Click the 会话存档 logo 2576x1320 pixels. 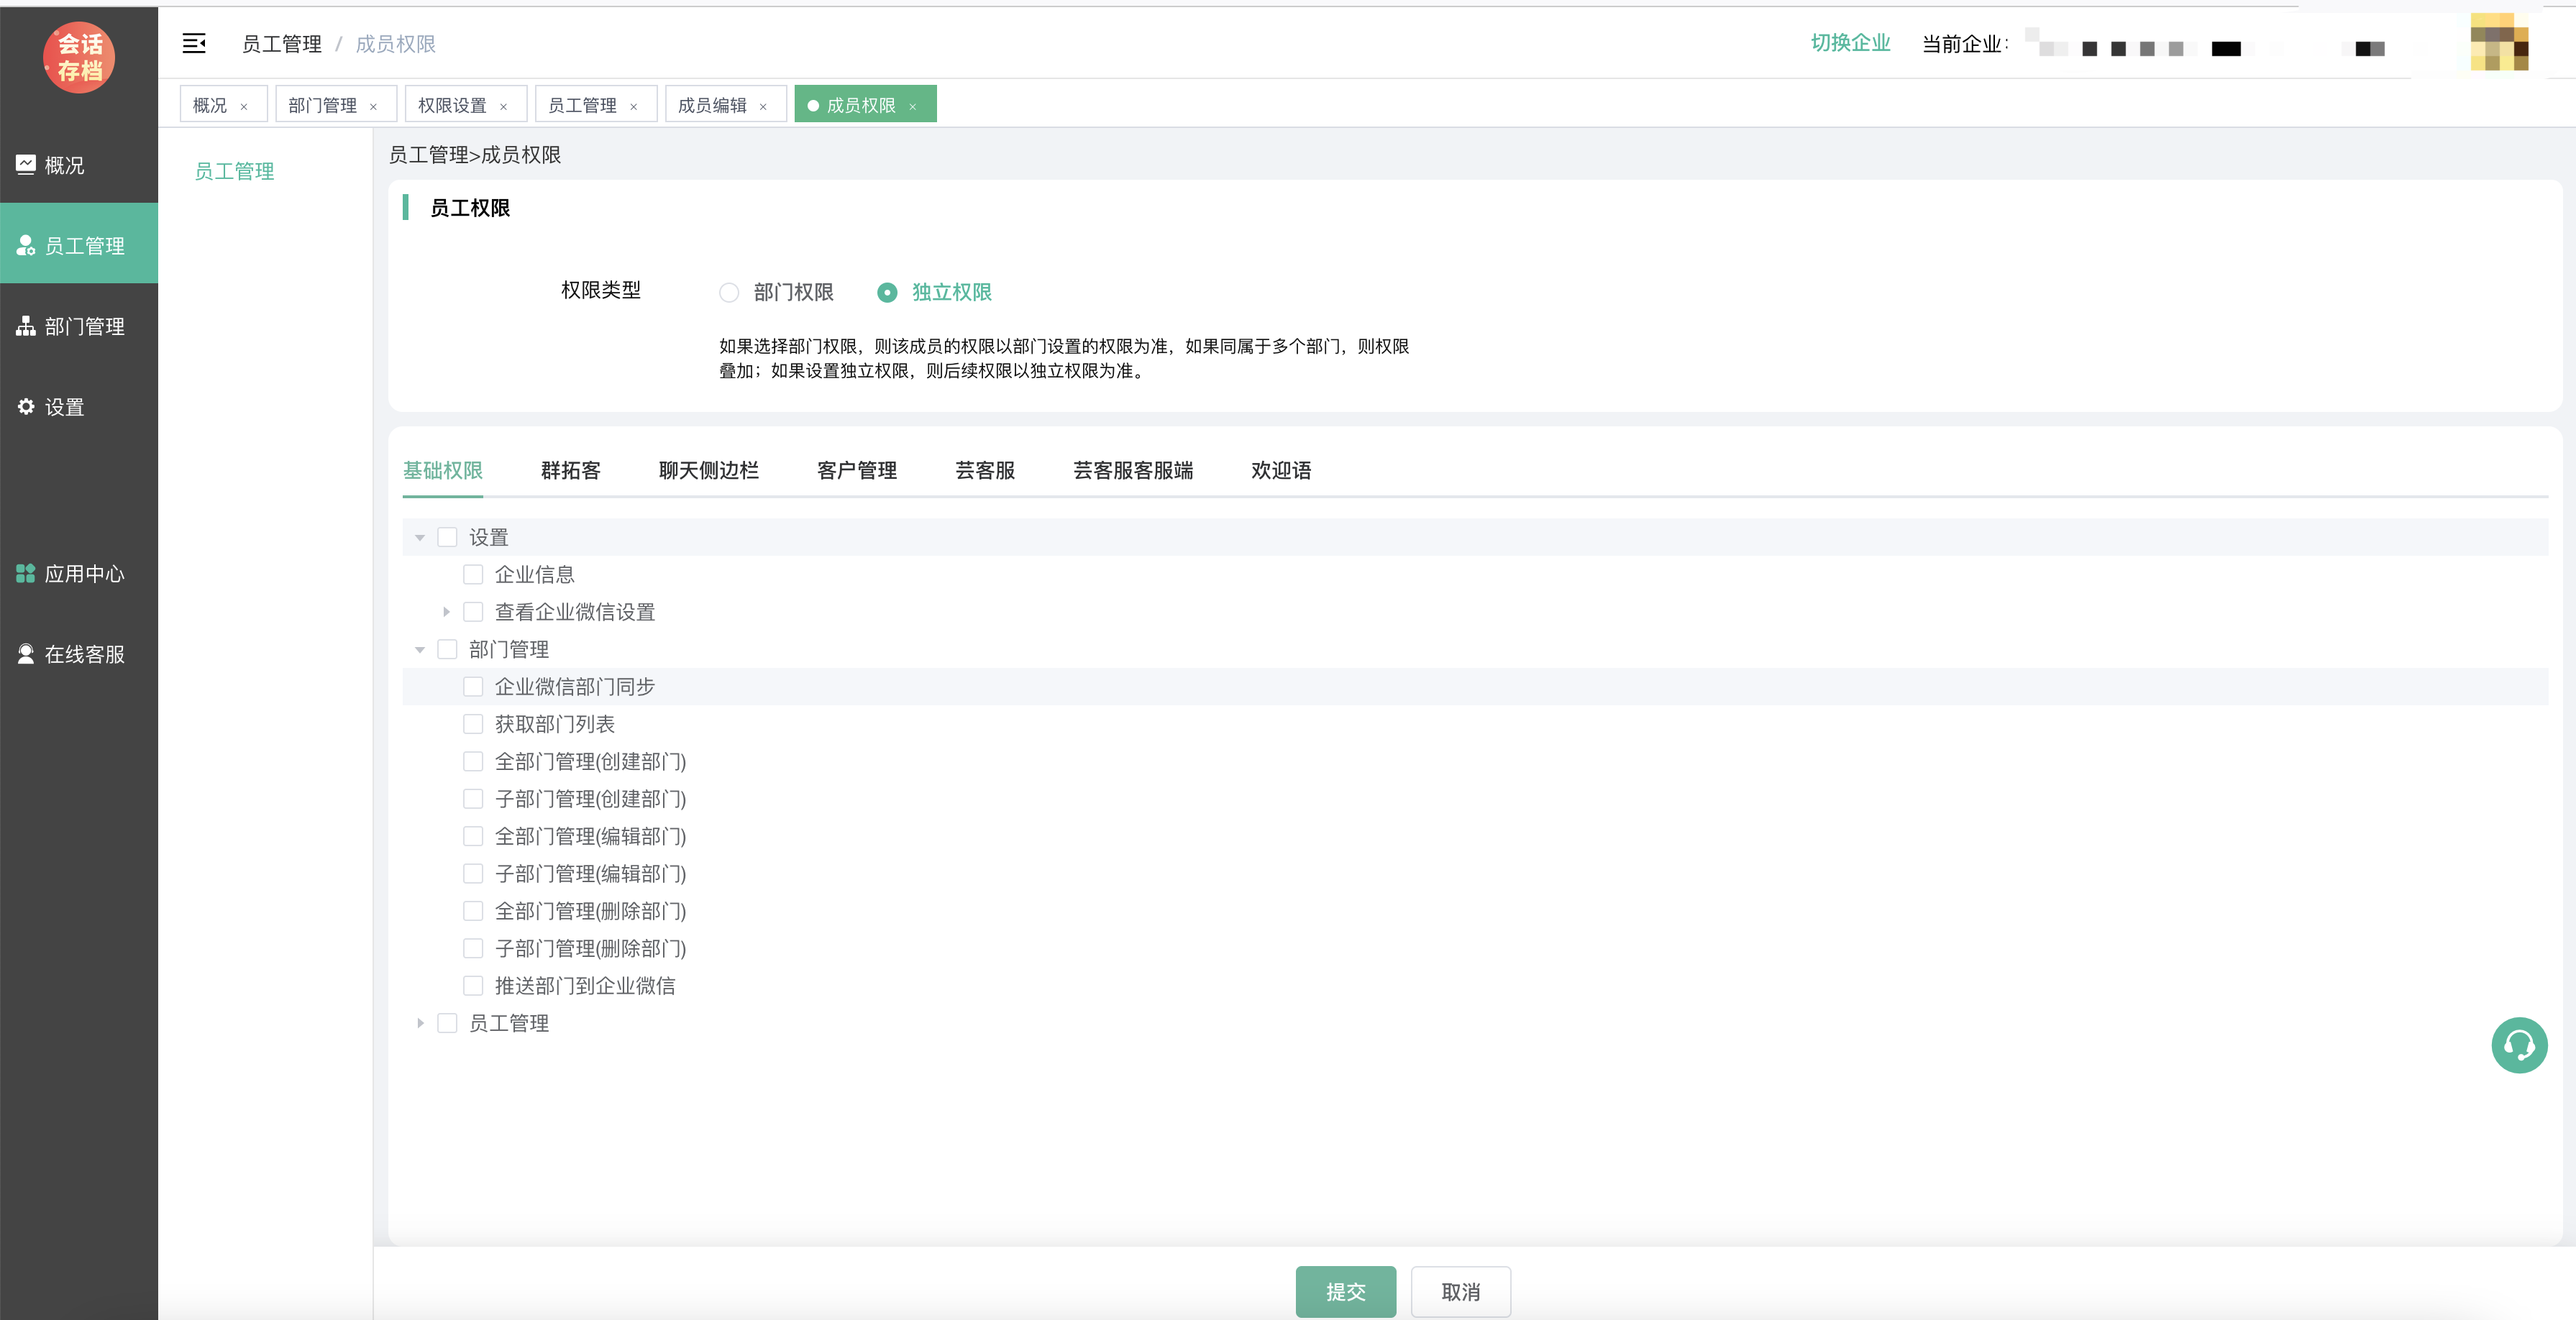(79, 57)
